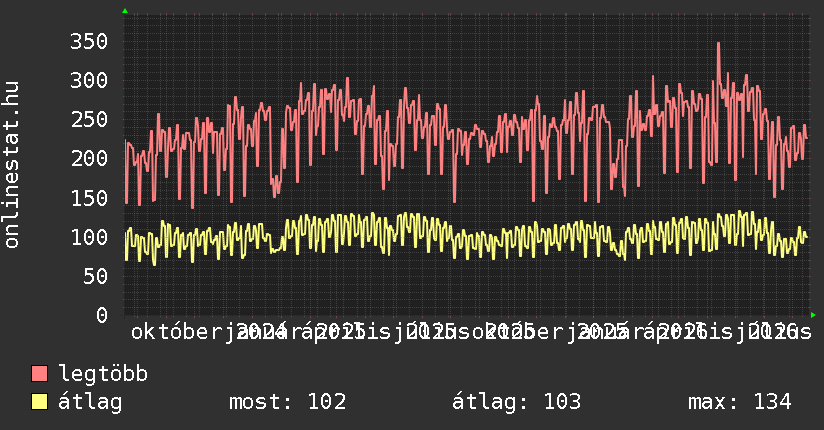The width and height of the screenshot is (824, 430).
Task: Click the 50 y-axis label
Action: 95,276
